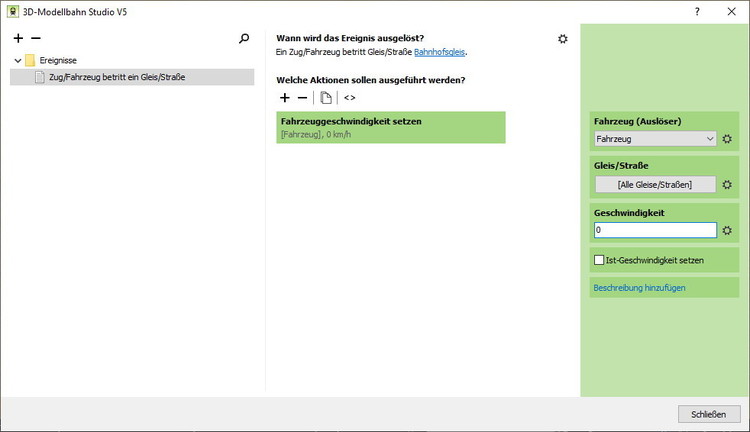This screenshot has width=750, height=432.
Task: Click the [Alle Gleise/Straßen] button
Action: pos(655,184)
